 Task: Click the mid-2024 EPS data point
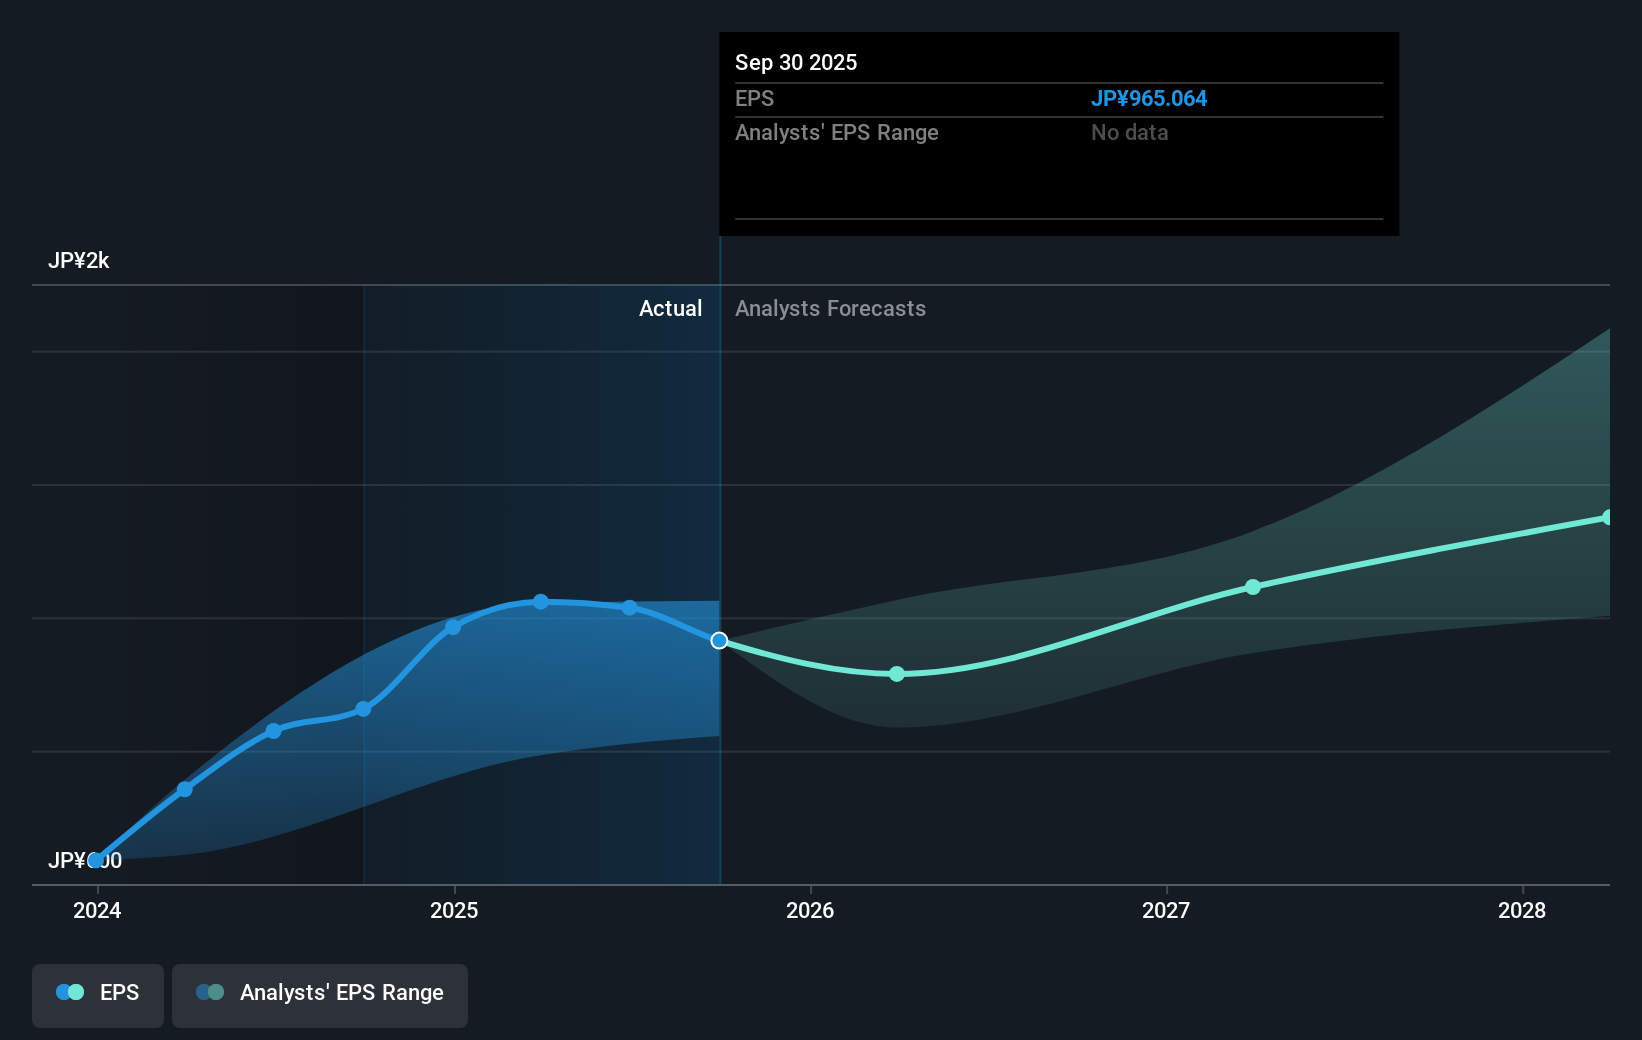click(x=274, y=731)
